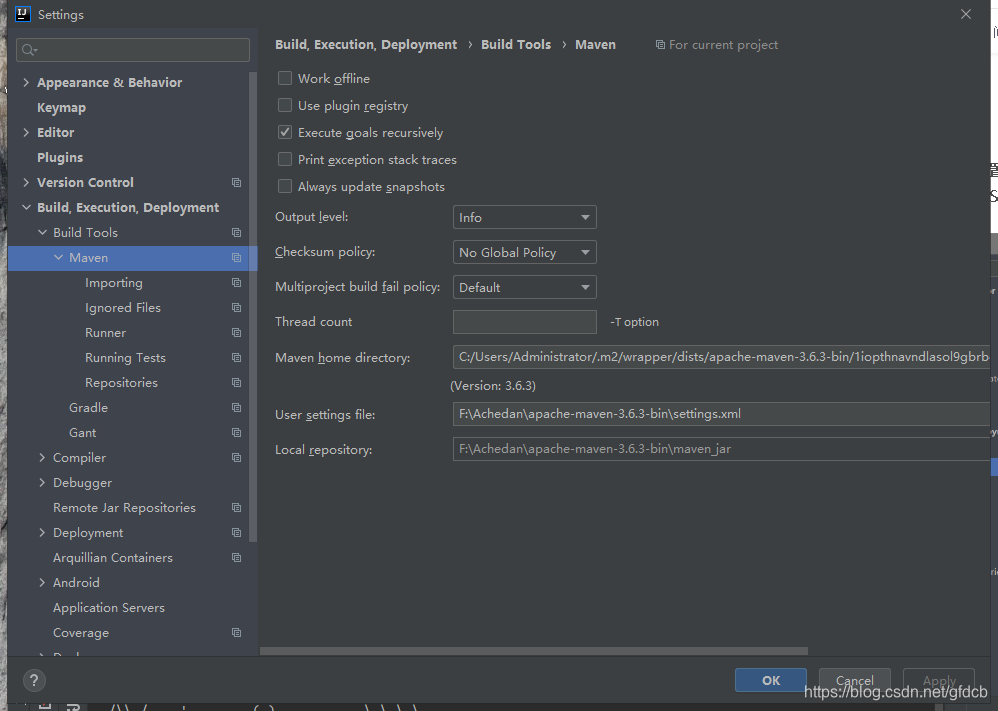Viewport: 998px width, 711px height.
Task: Click the project-level icon beside Build Tools
Action: [237, 233]
